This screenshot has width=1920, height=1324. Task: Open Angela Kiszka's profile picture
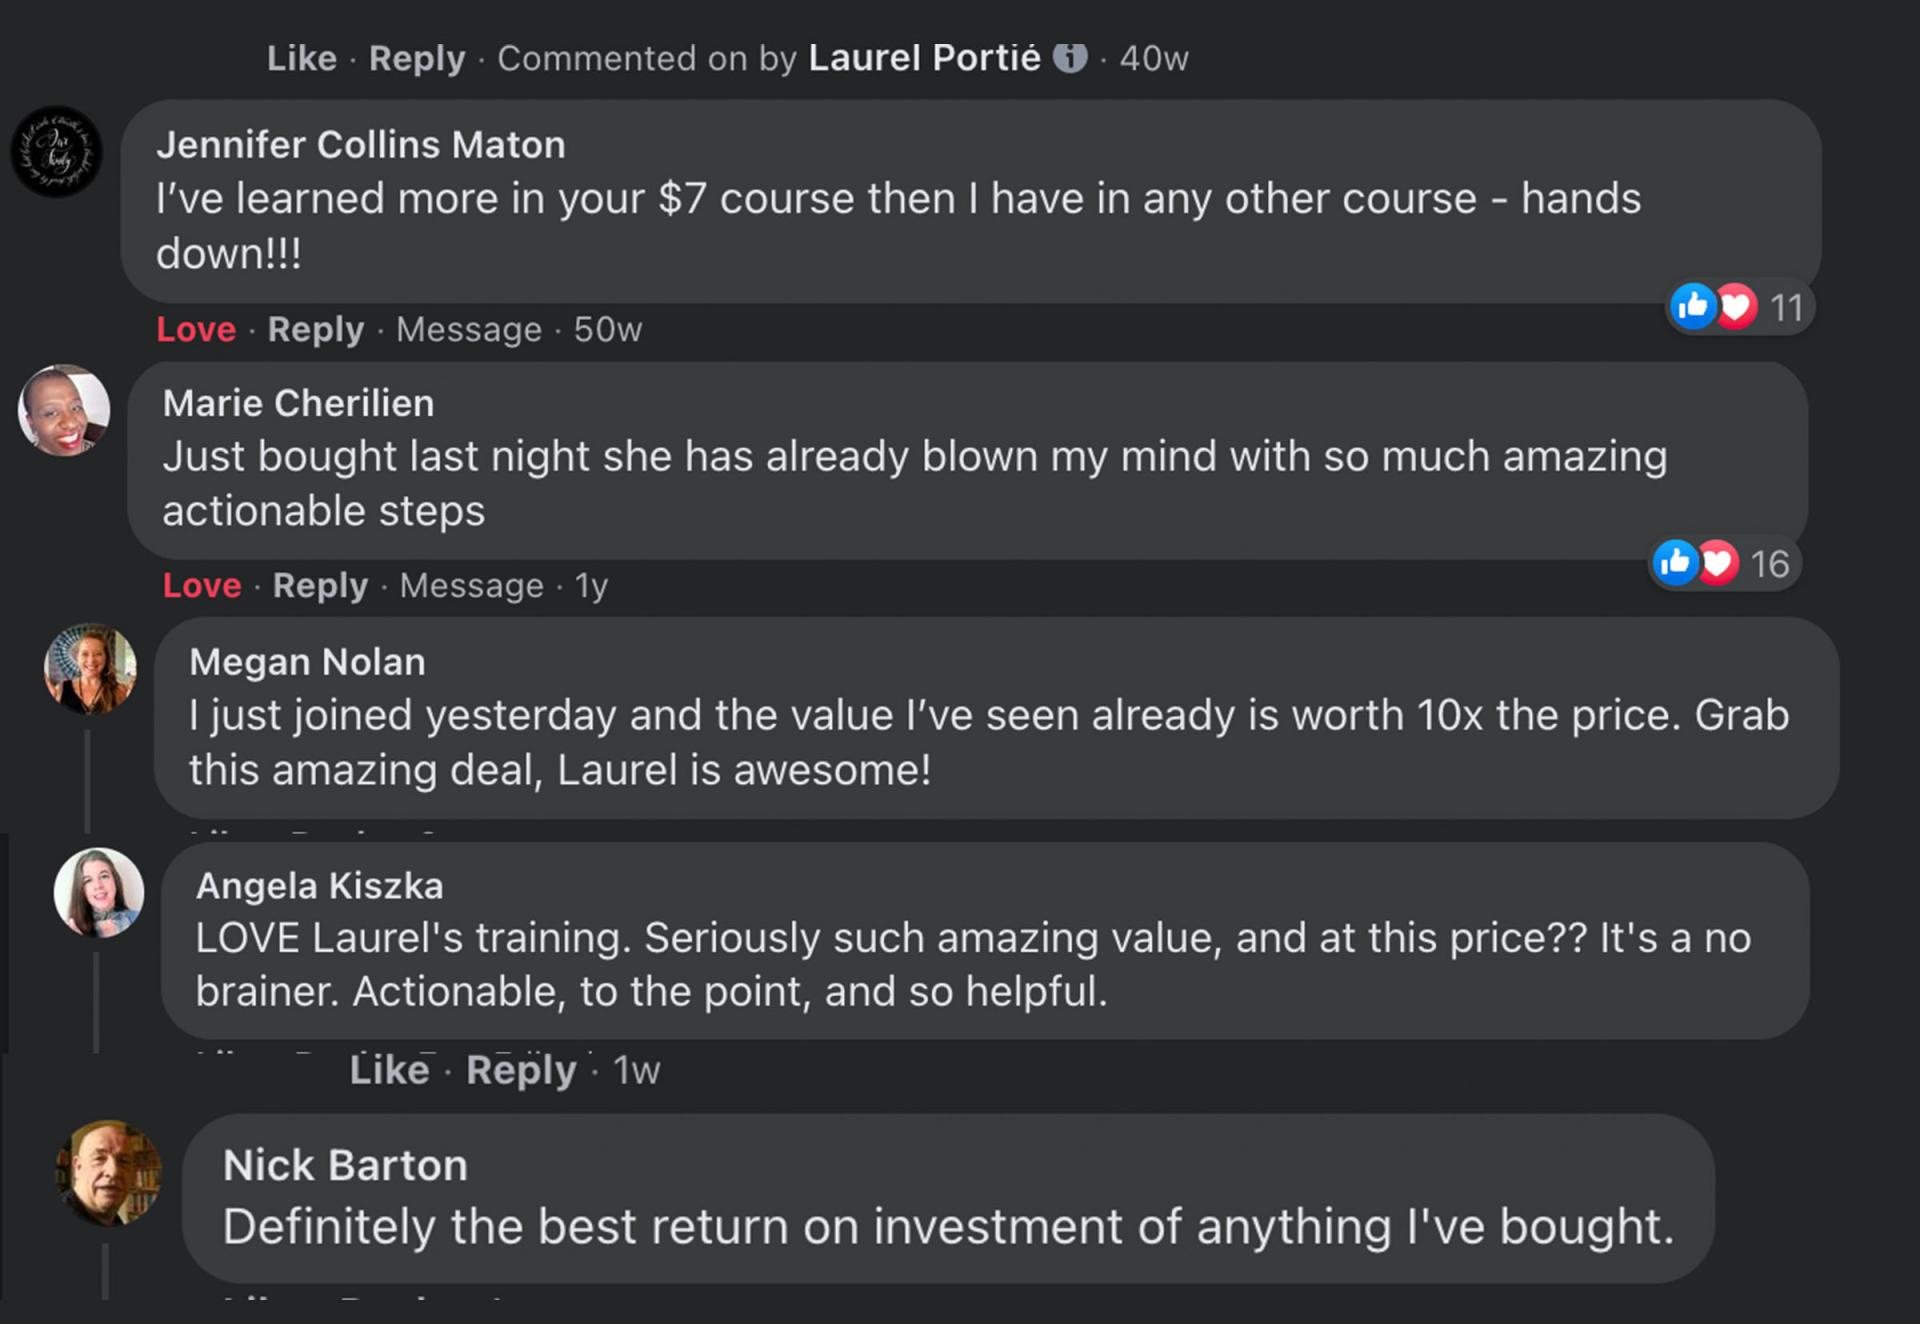pyautogui.click(x=98, y=892)
